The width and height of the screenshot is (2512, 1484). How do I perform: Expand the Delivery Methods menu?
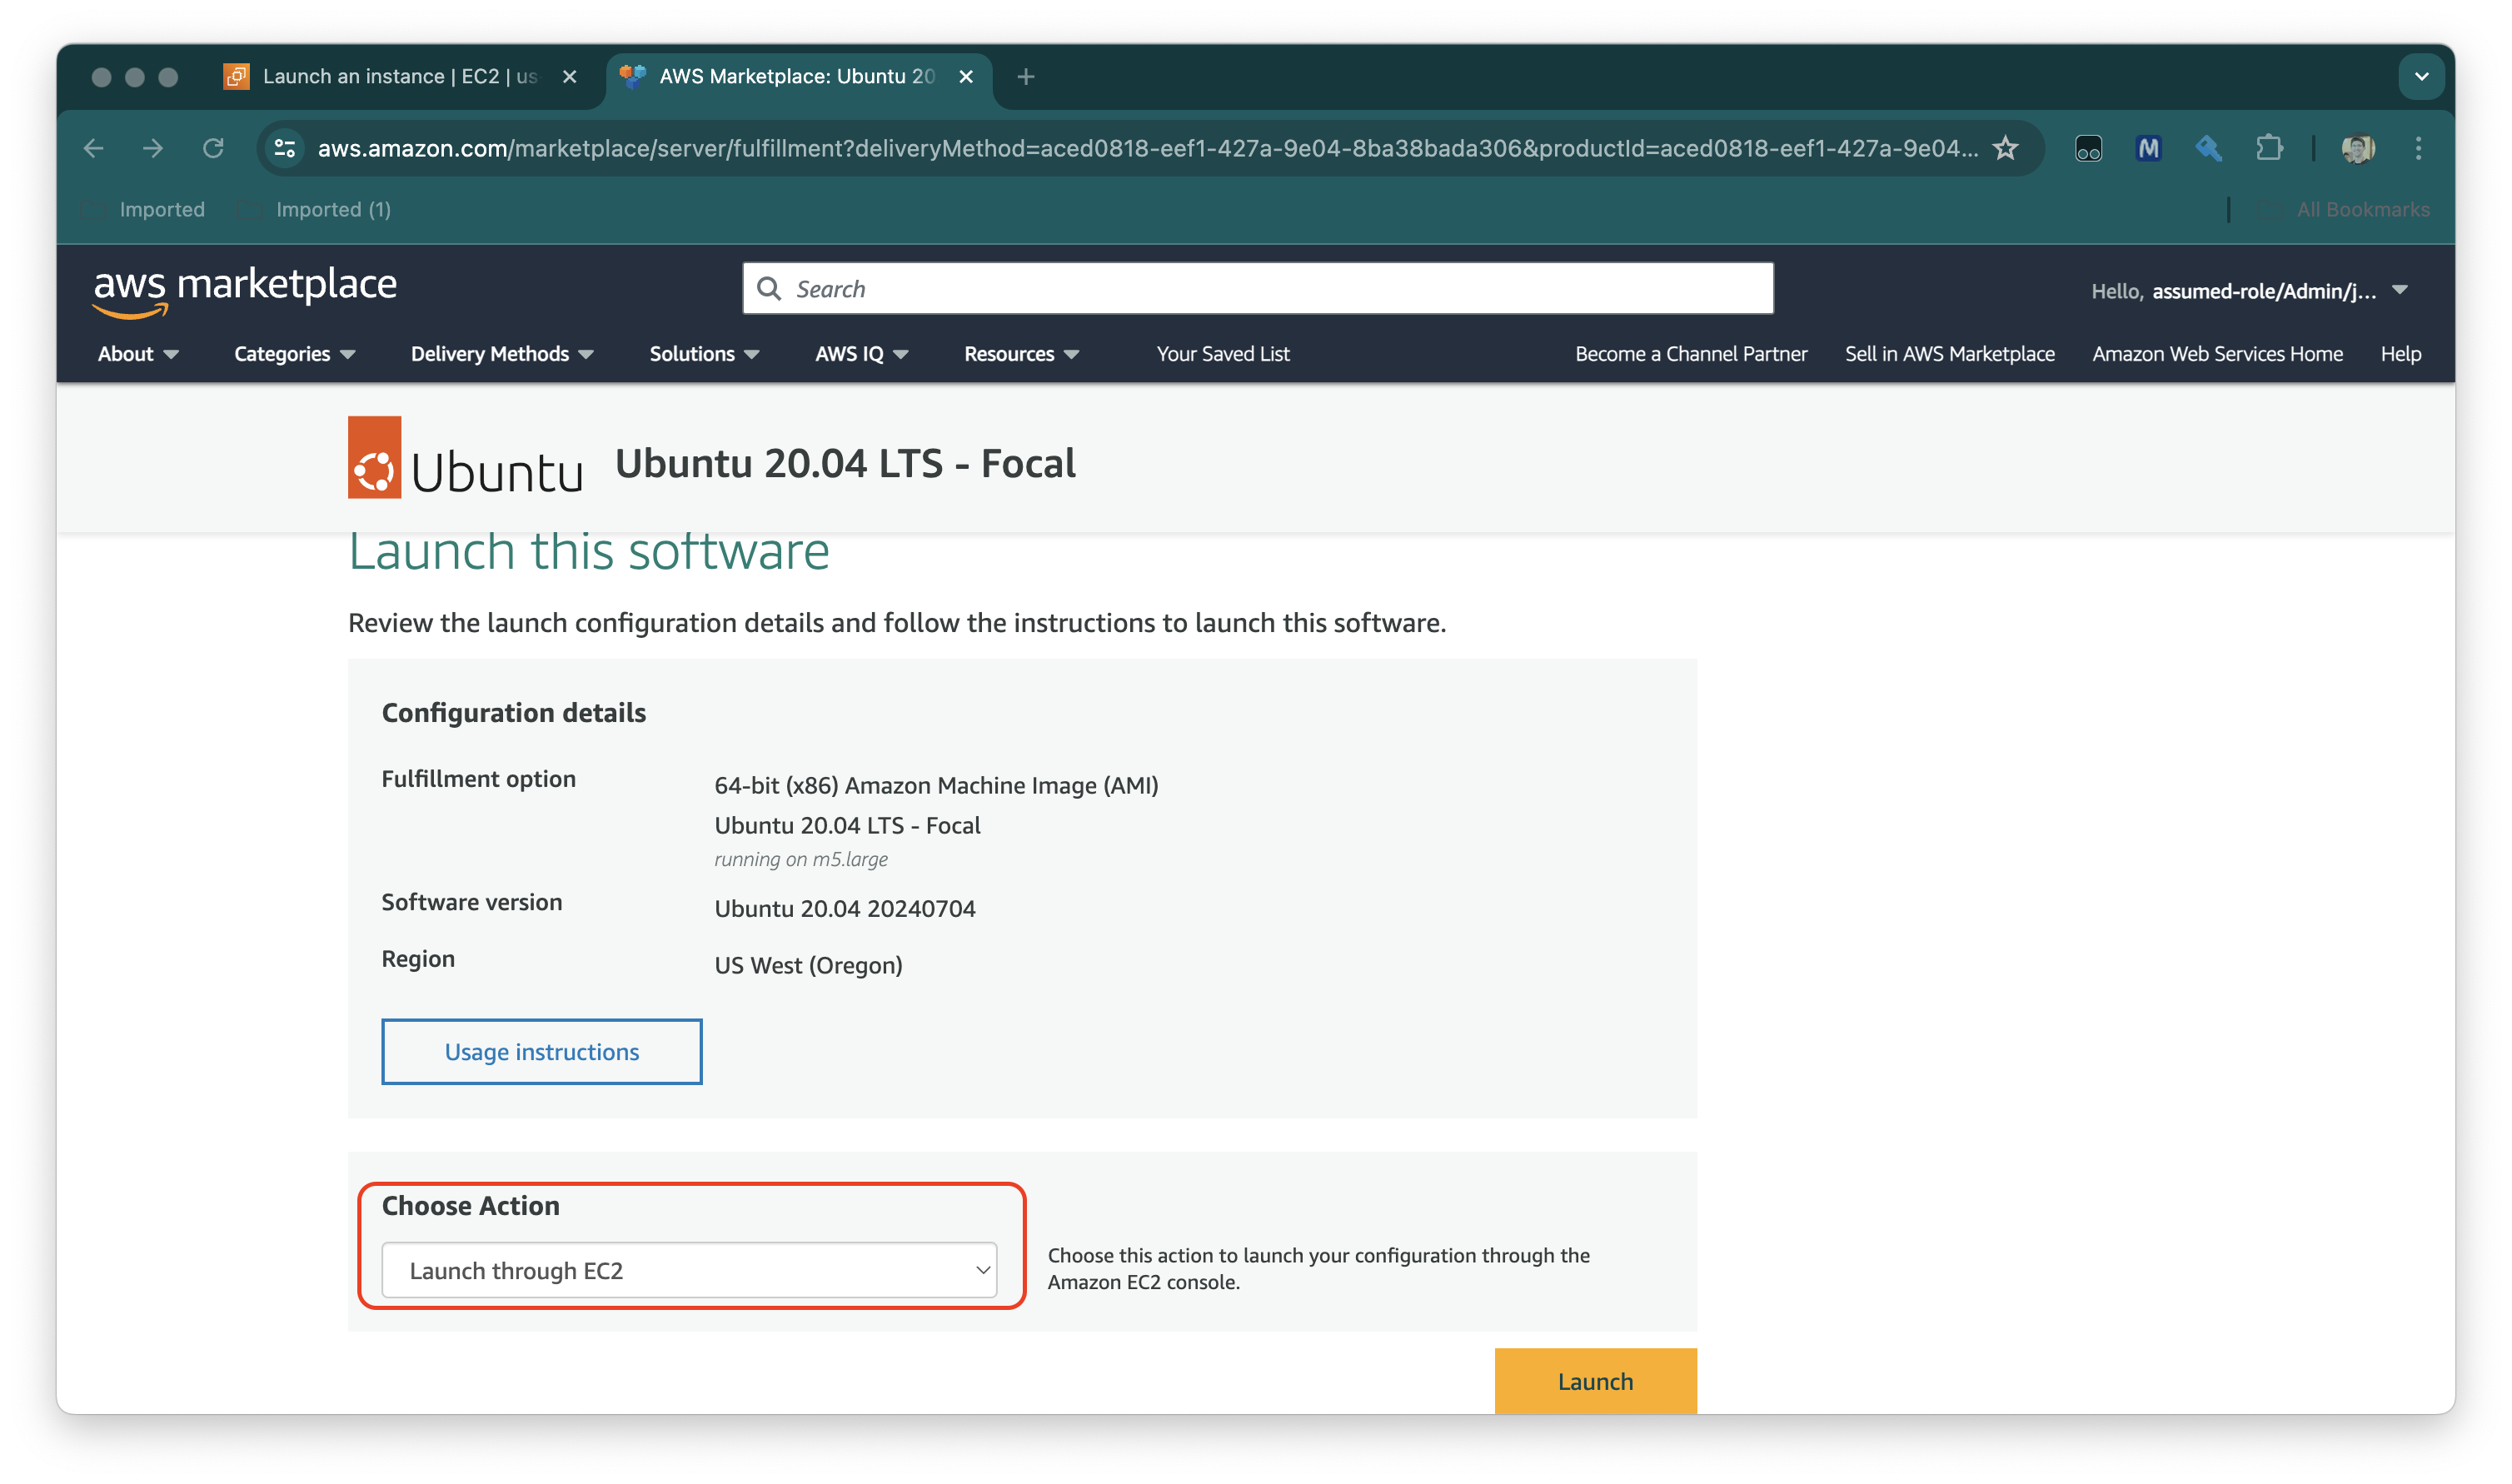coord(501,354)
